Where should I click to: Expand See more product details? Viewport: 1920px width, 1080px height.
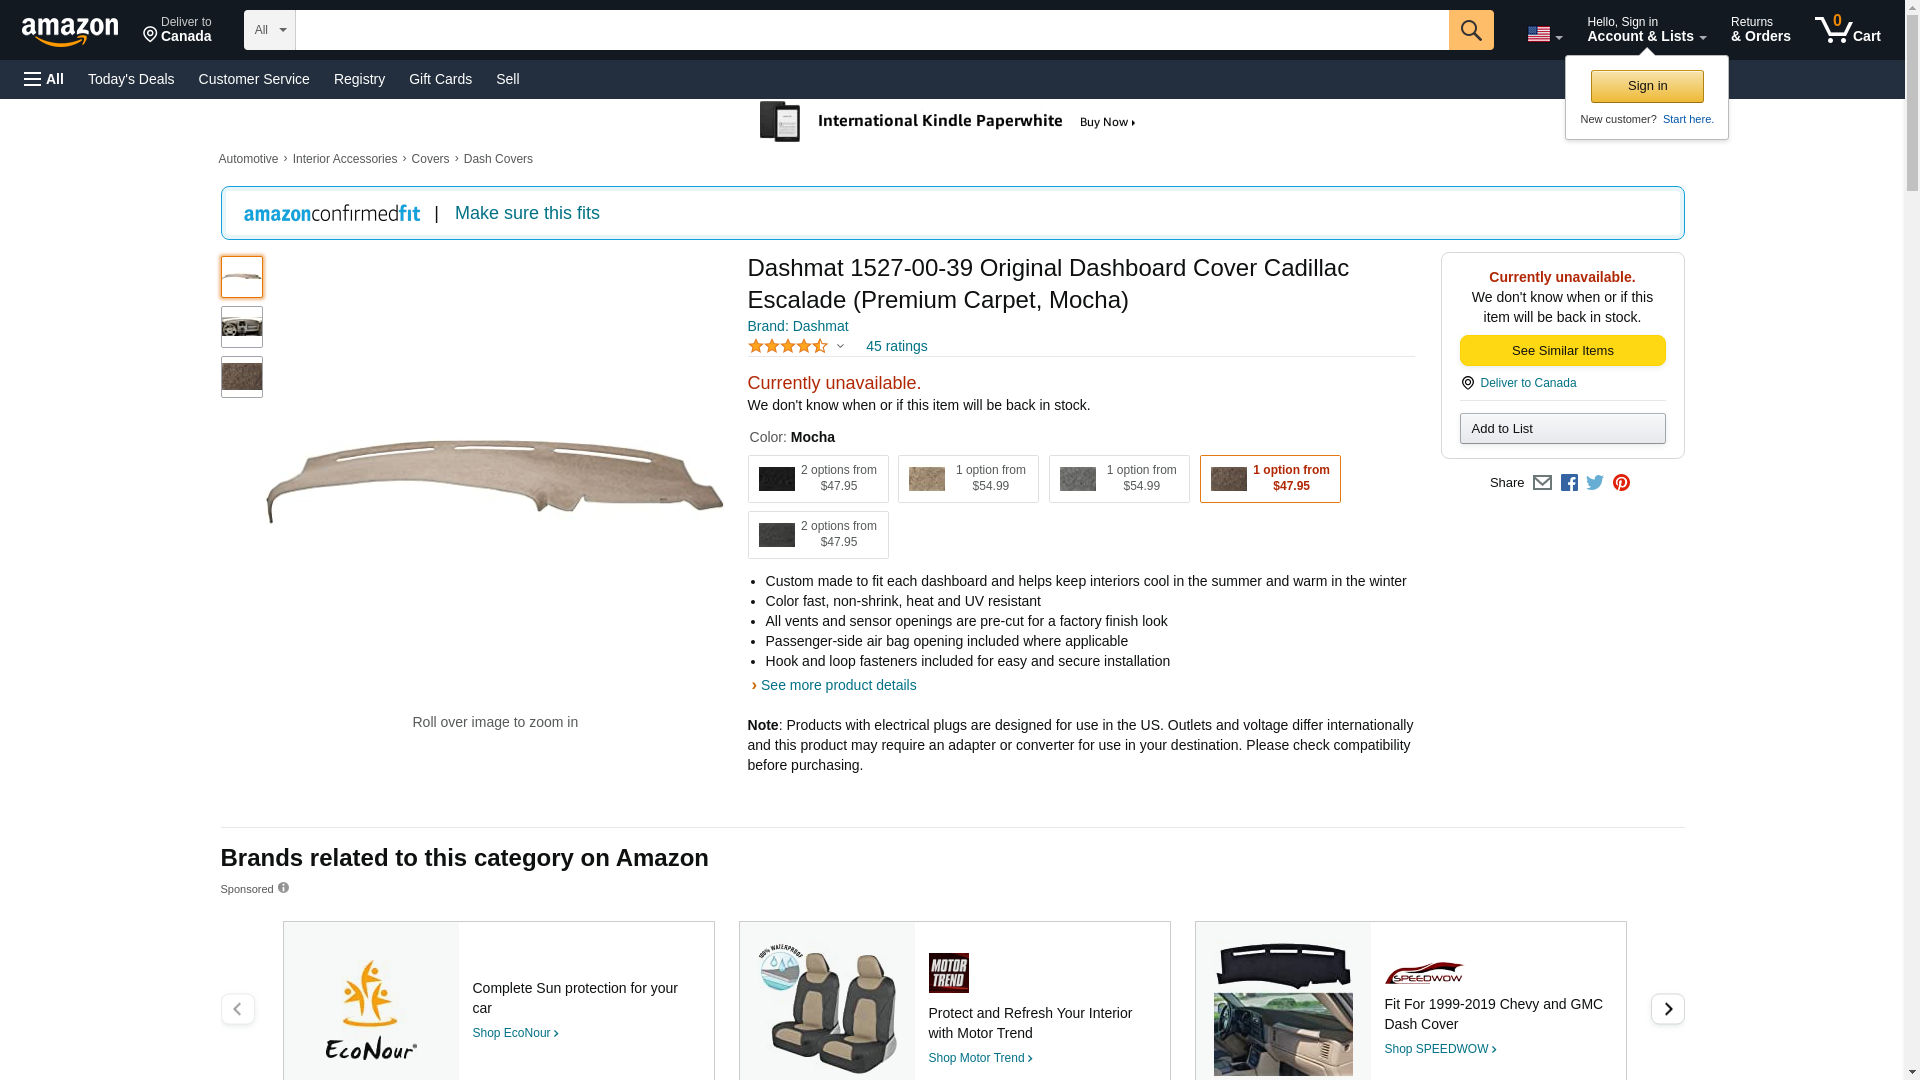[838, 685]
